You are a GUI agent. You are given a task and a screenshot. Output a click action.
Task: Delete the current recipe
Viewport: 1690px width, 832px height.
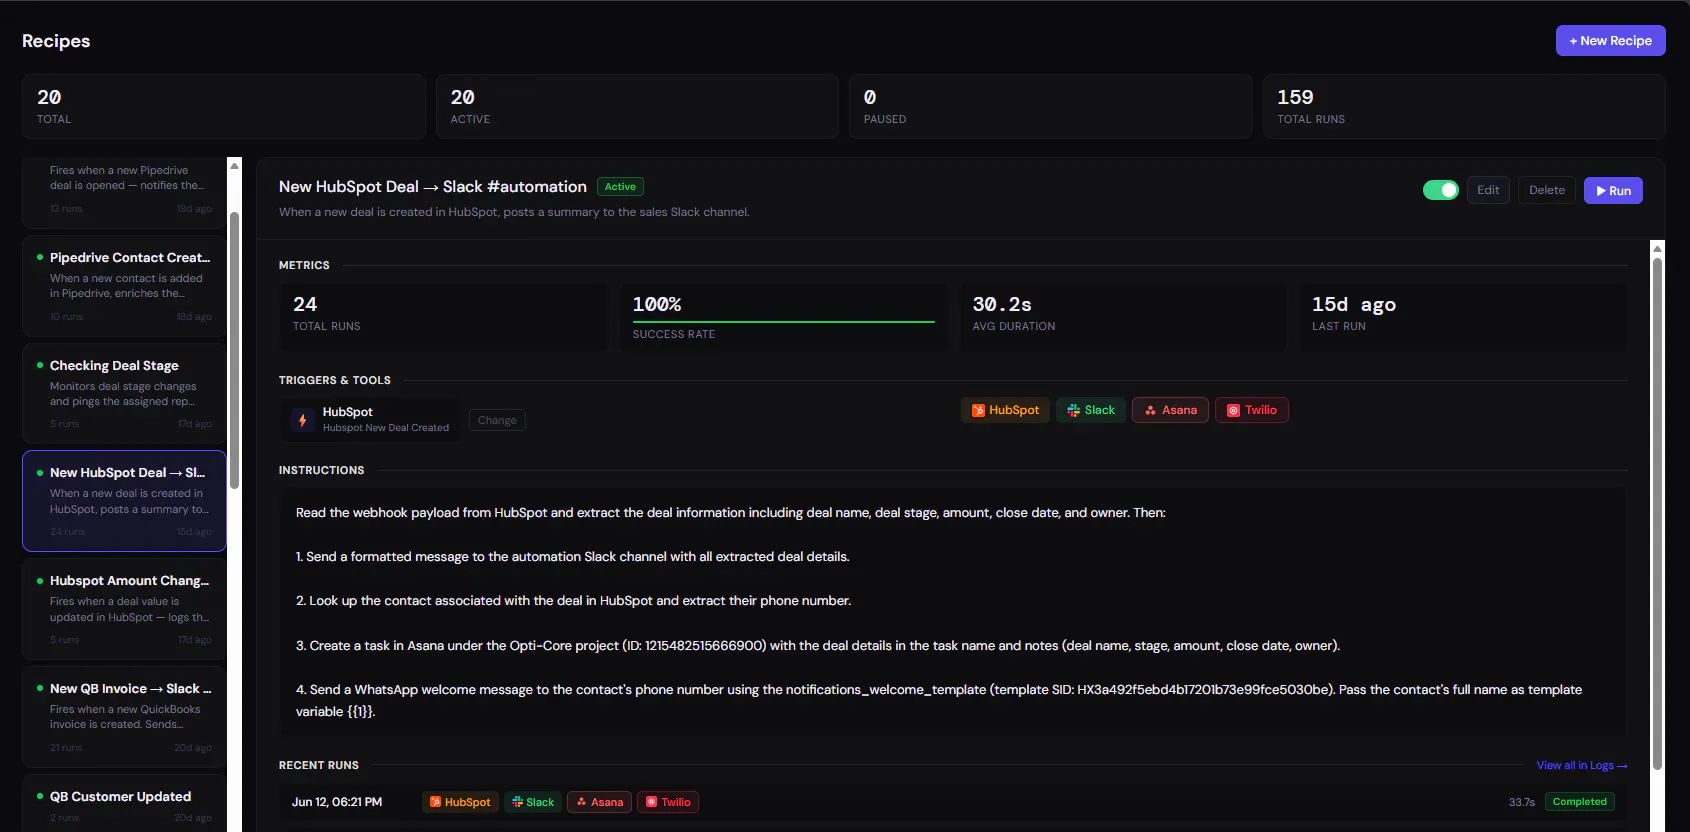pyautogui.click(x=1547, y=190)
